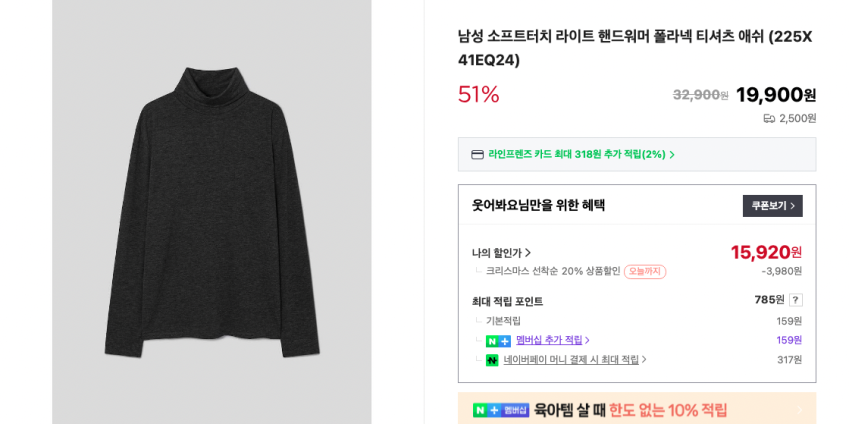Open the chevron after 네이버페이 머니 결제 적립
Viewport: 849px width, 424px height.
coord(644,360)
